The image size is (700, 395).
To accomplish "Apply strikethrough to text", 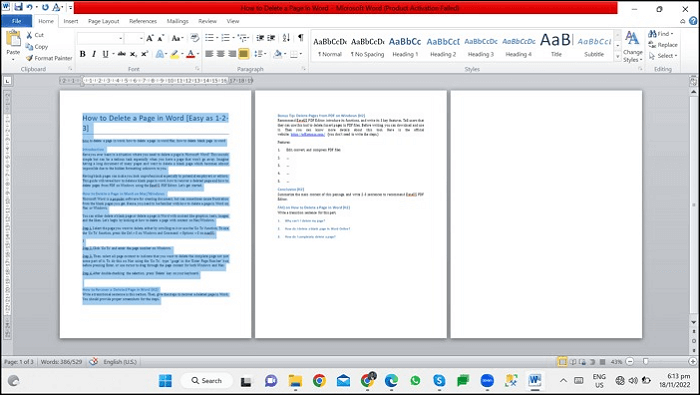I will [121, 54].
